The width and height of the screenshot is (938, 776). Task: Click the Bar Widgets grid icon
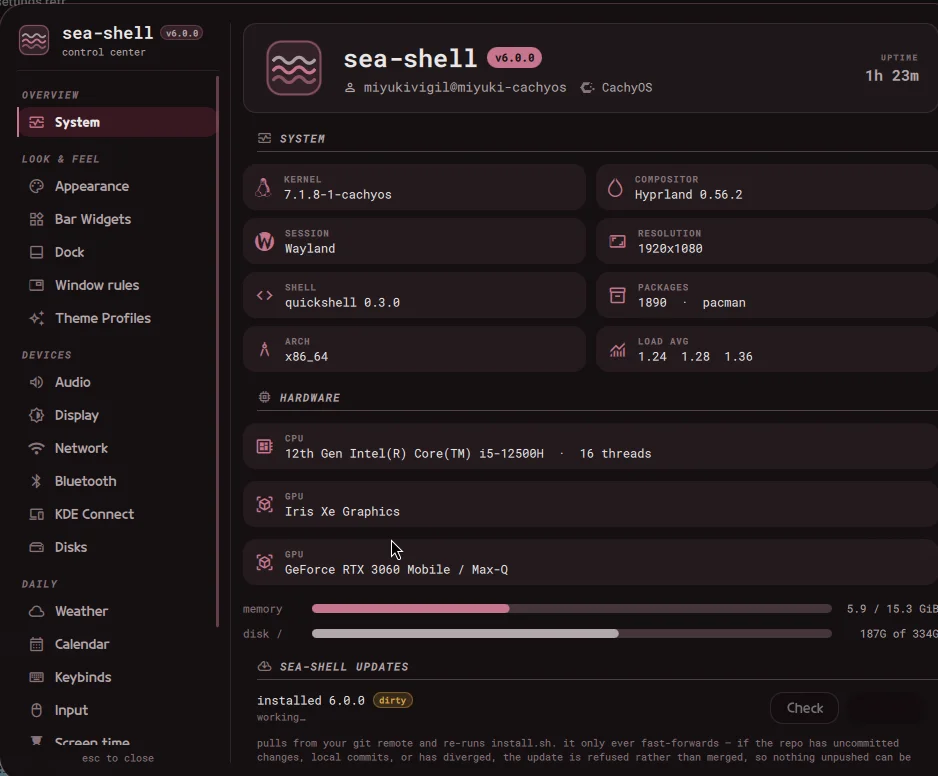pos(36,219)
